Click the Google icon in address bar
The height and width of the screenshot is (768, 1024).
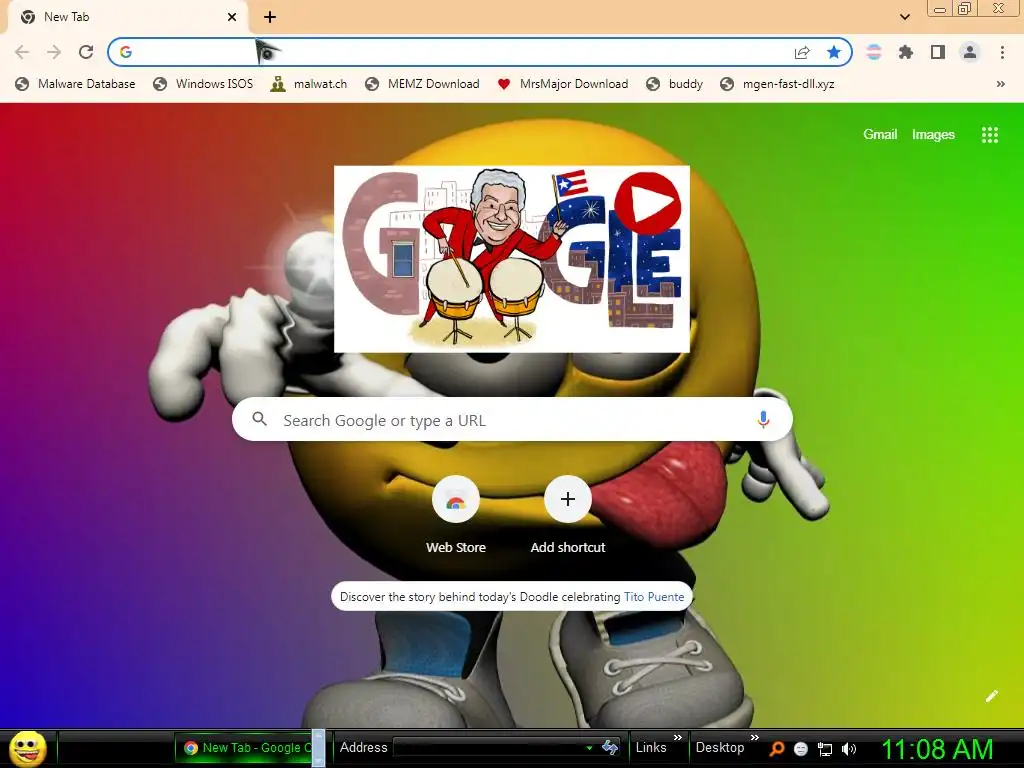point(126,52)
